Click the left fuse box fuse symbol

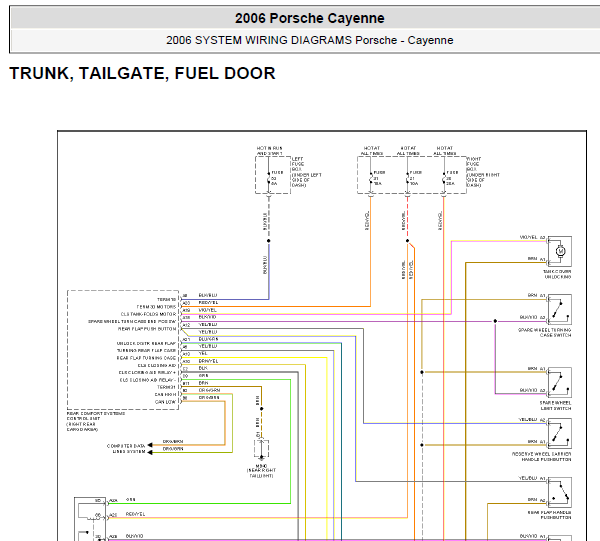[x=269, y=178]
